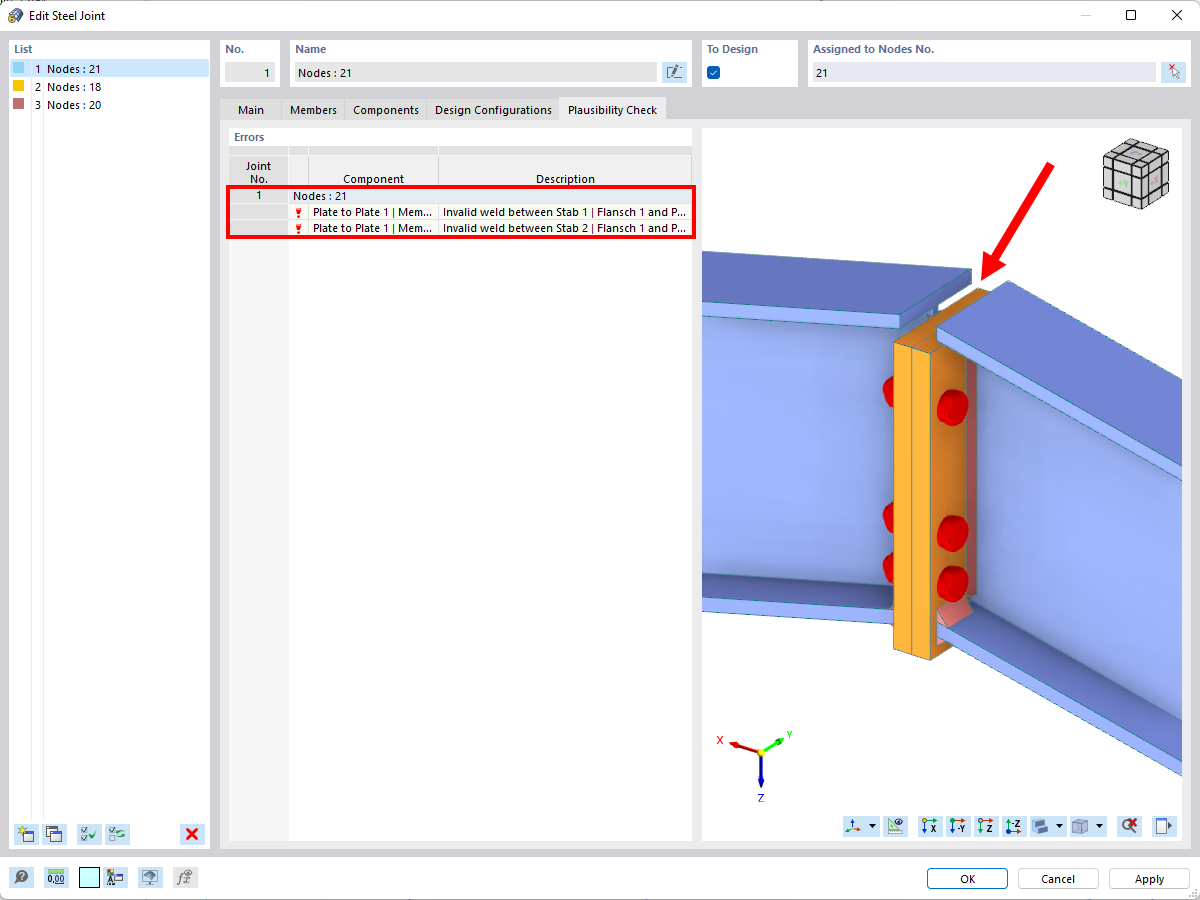The width and height of the screenshot is (1200, 900).
Task: Click joint number 1 cell in errors
Action: (x=258, y=196)
